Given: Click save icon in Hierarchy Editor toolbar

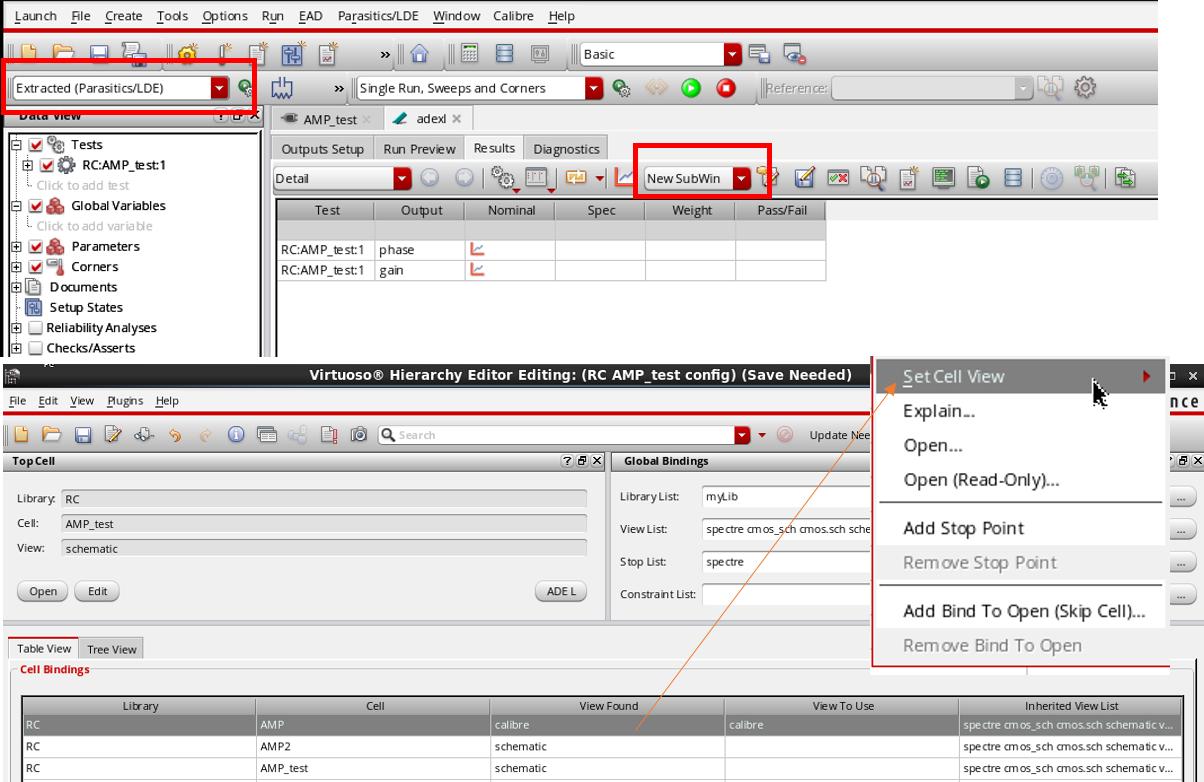Looking at the screenshot, I should 84,435.
